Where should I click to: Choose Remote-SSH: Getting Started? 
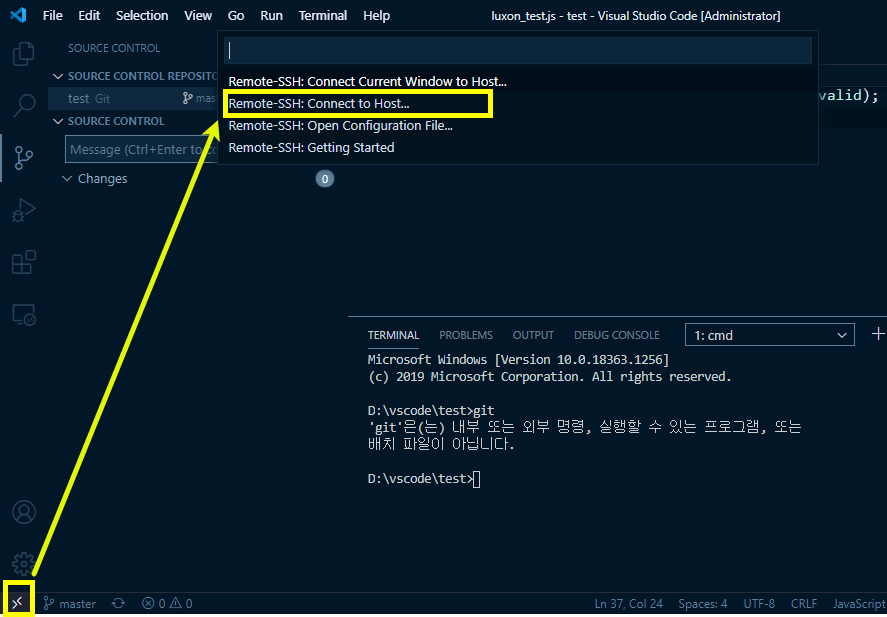(518, 148)
